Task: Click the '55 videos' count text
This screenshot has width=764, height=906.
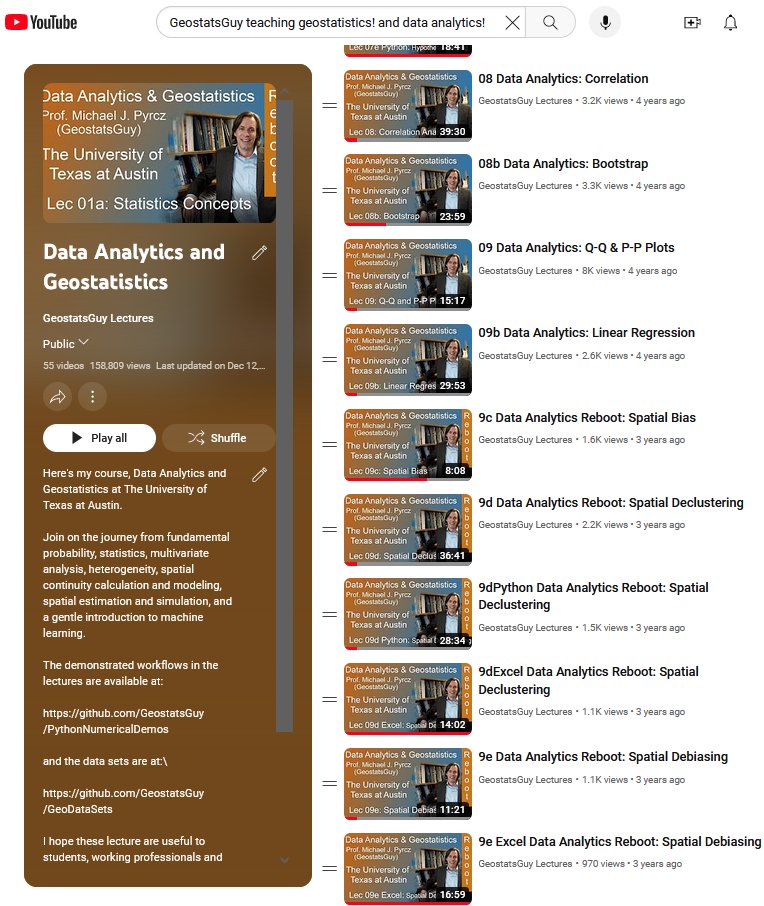Action: point(63,366)
